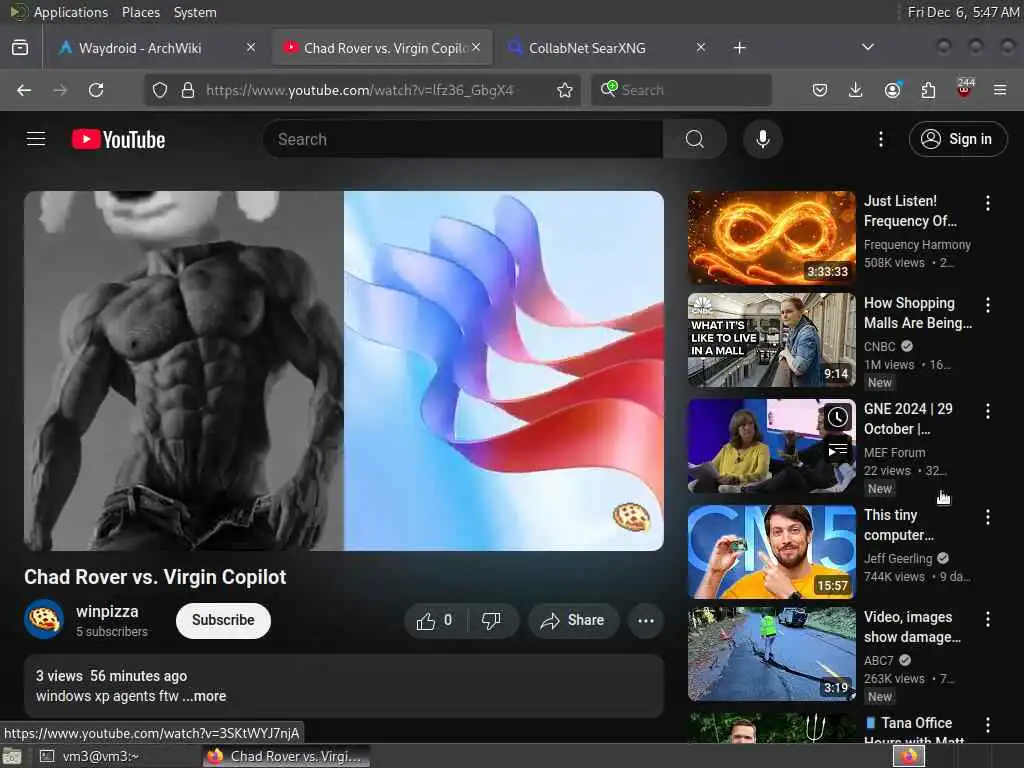Image resolution: width=1024 pixels, height=768 pixels.
Task: Open more actions ellipsis beside Share
Action: click(x=646, y=620)
